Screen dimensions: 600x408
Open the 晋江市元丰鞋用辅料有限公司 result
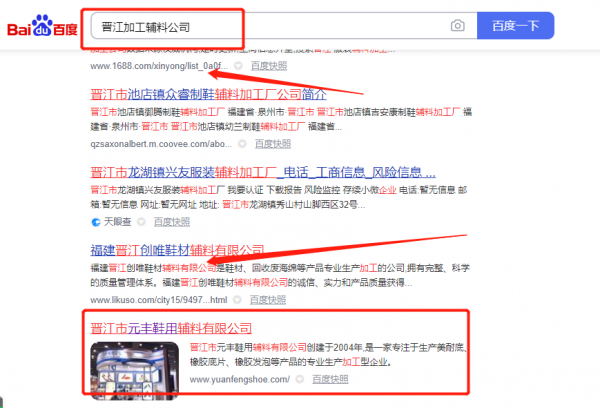(x=170, y=327)
